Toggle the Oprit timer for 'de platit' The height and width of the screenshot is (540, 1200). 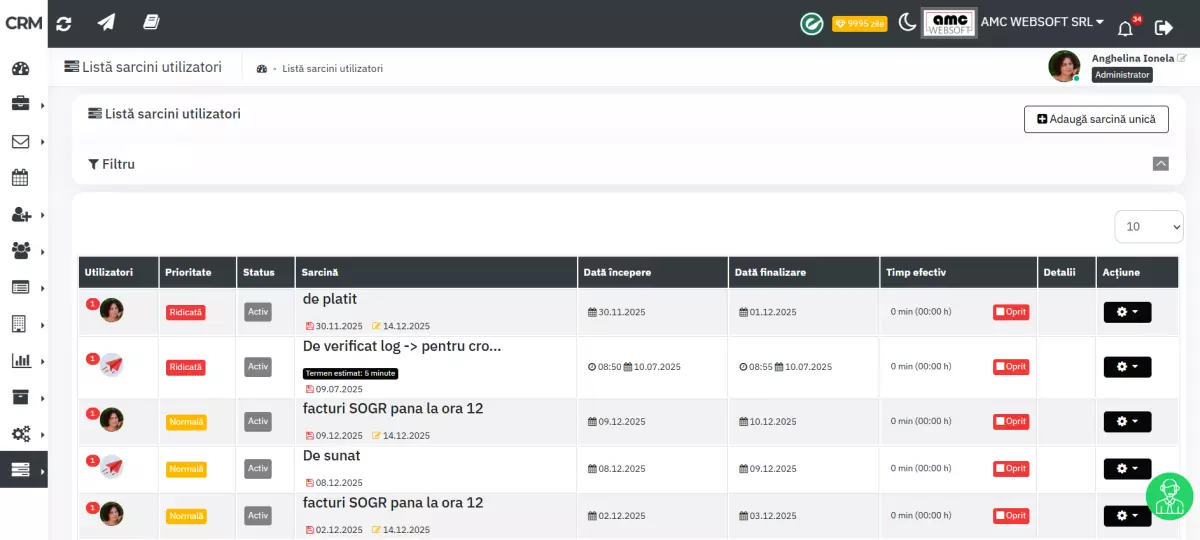(x=1010, y=312)
